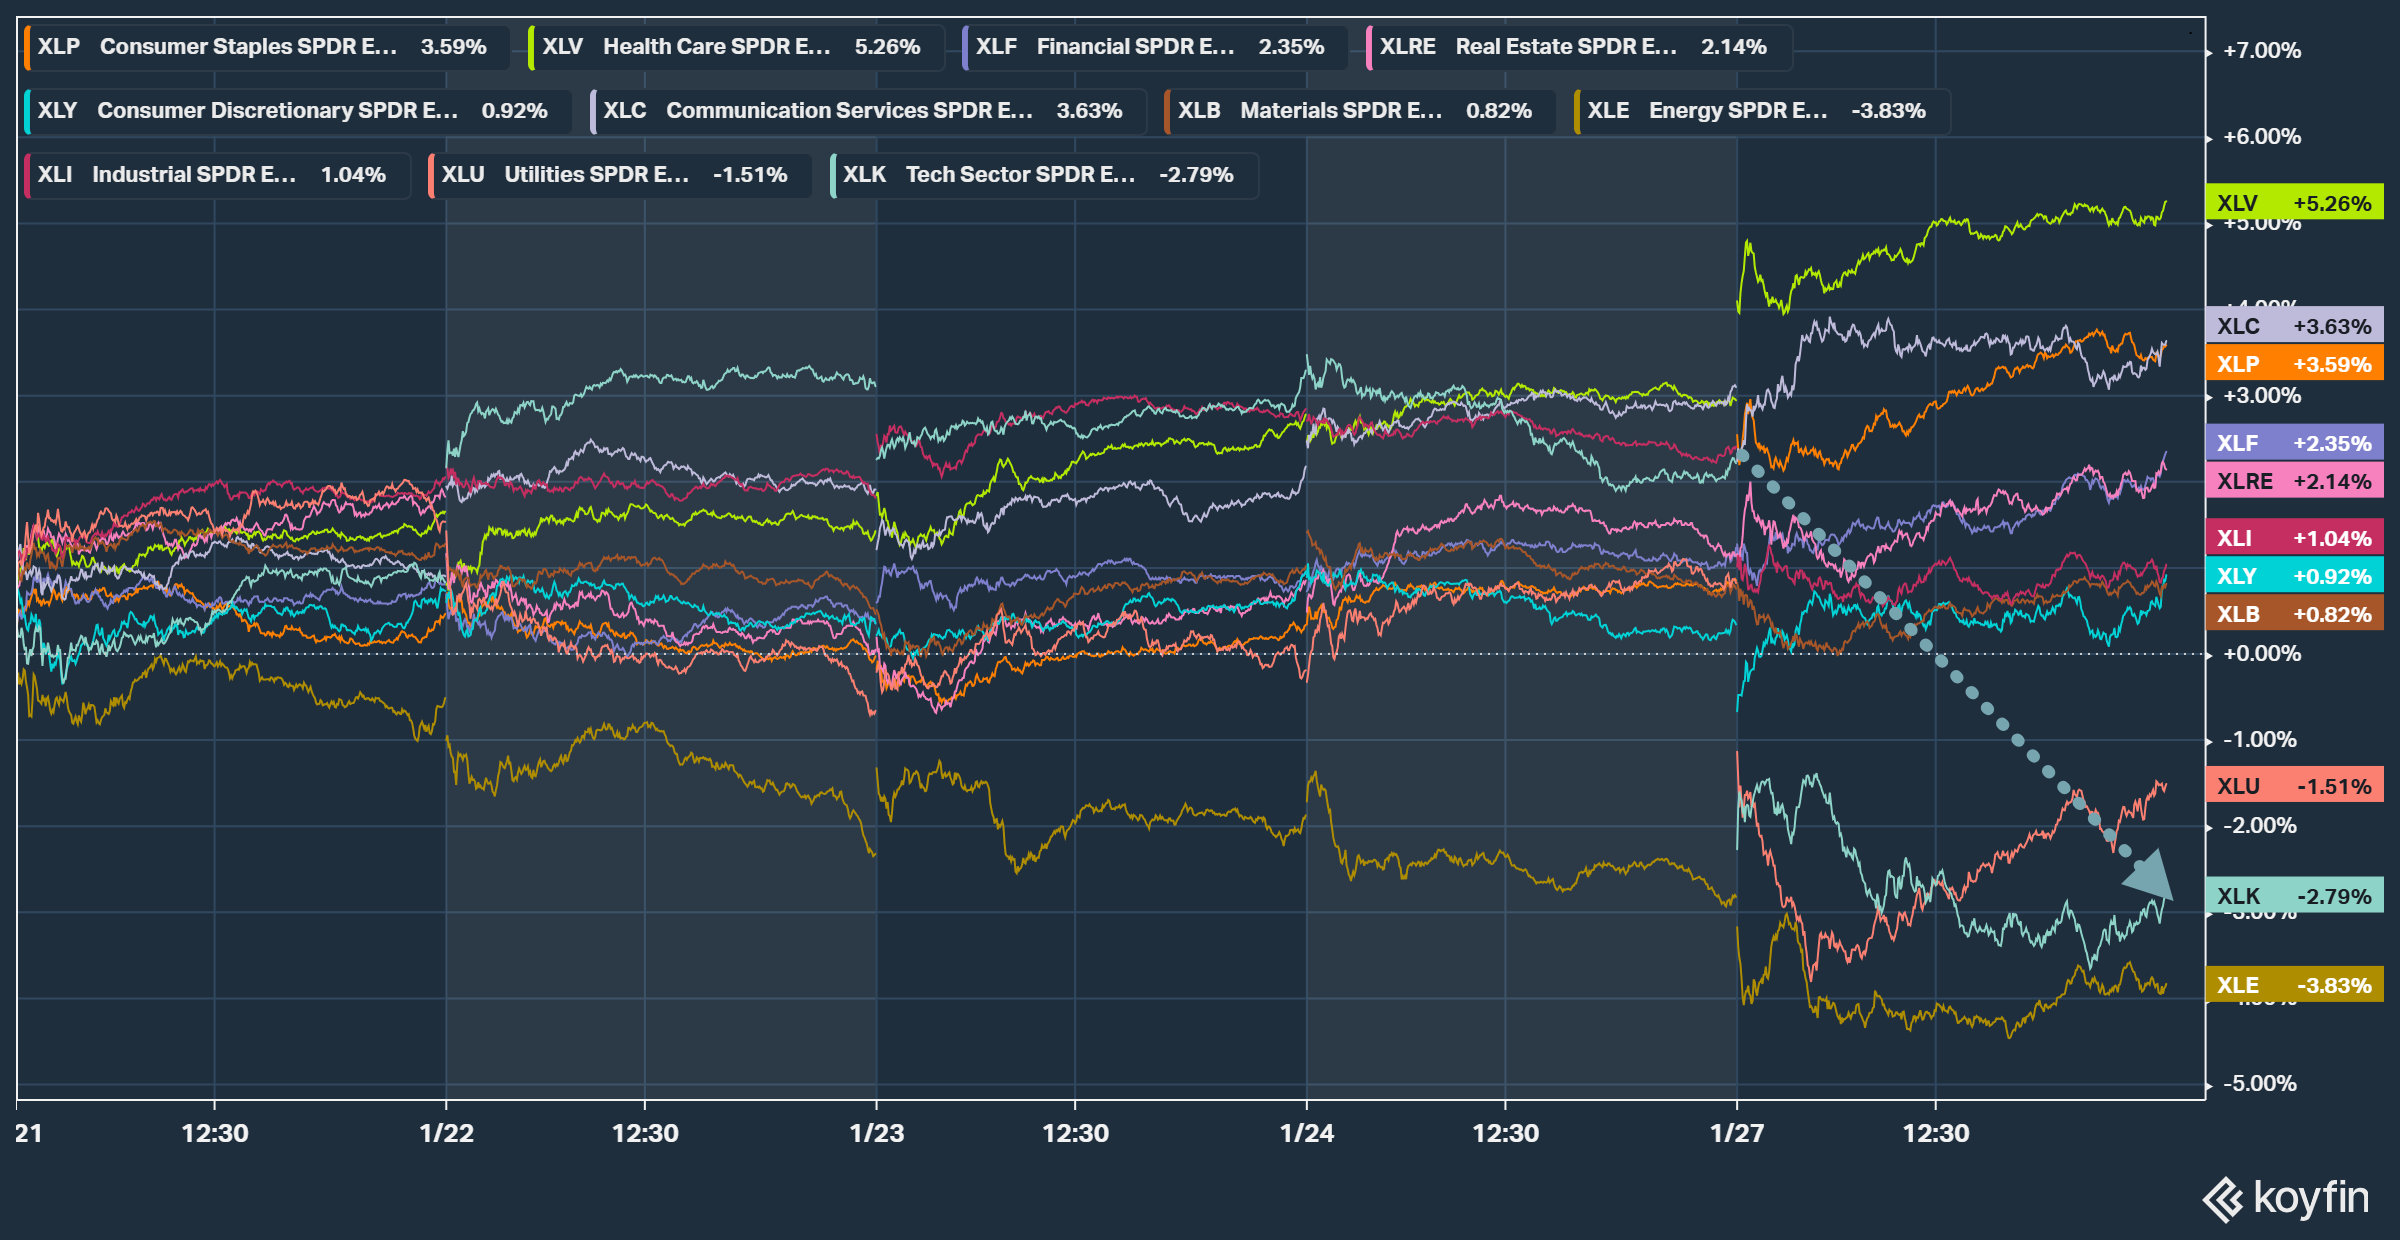
Task: Click the 3.59% value in XLP legend
Action: tap(454, 47)
